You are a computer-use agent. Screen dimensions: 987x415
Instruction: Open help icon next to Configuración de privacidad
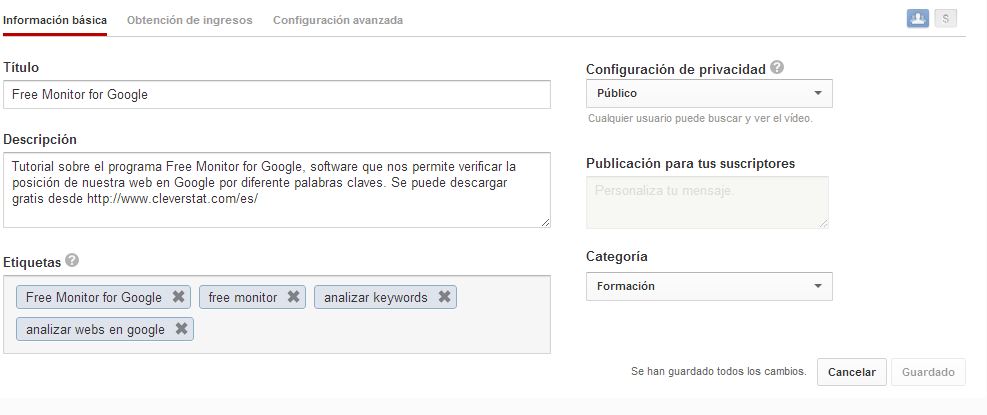pyautogui.click(x=777, y=68)
